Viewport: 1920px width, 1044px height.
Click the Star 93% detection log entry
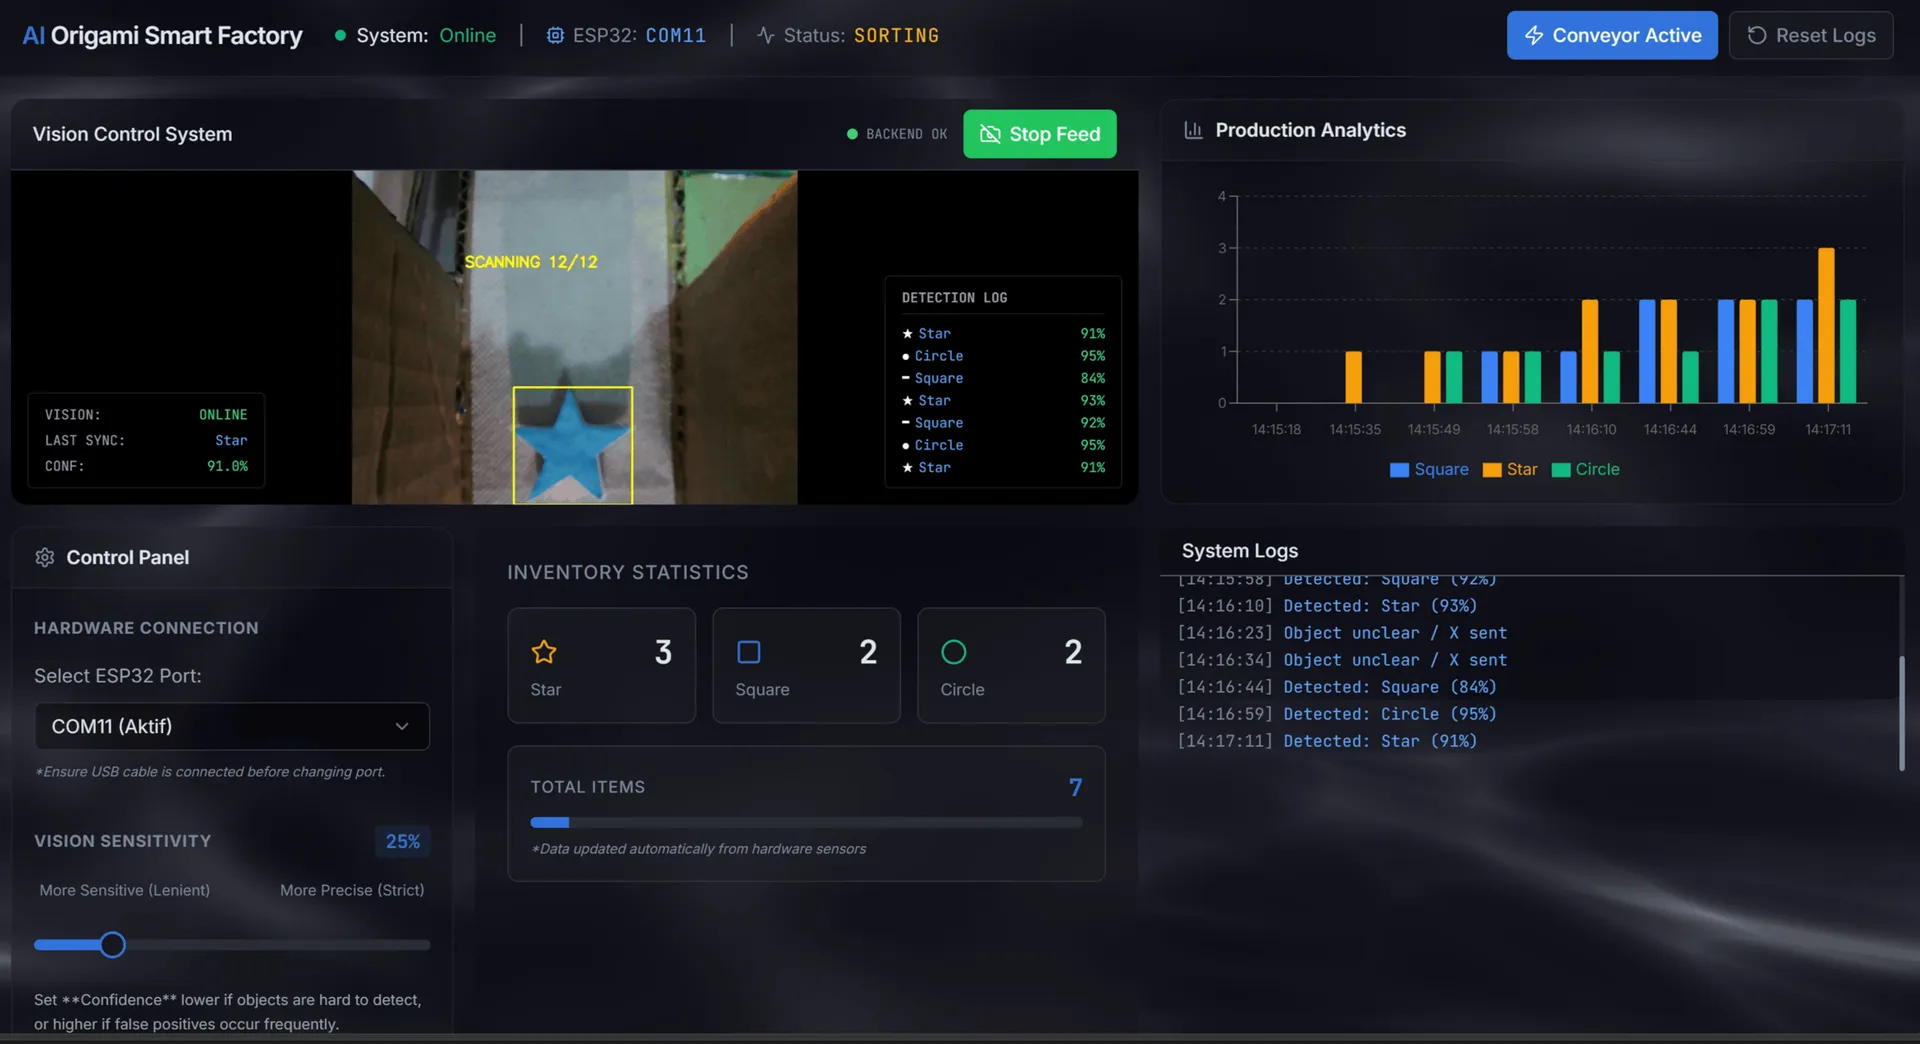pos(1003,400)
